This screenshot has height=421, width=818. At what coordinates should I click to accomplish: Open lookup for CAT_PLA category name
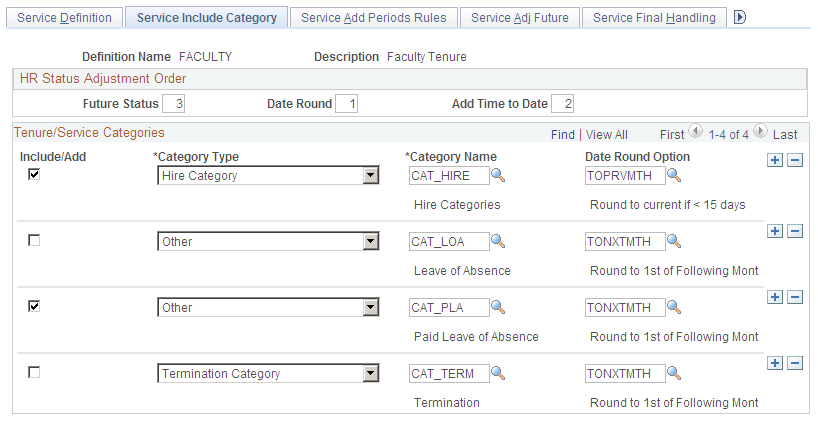(498, 307)
